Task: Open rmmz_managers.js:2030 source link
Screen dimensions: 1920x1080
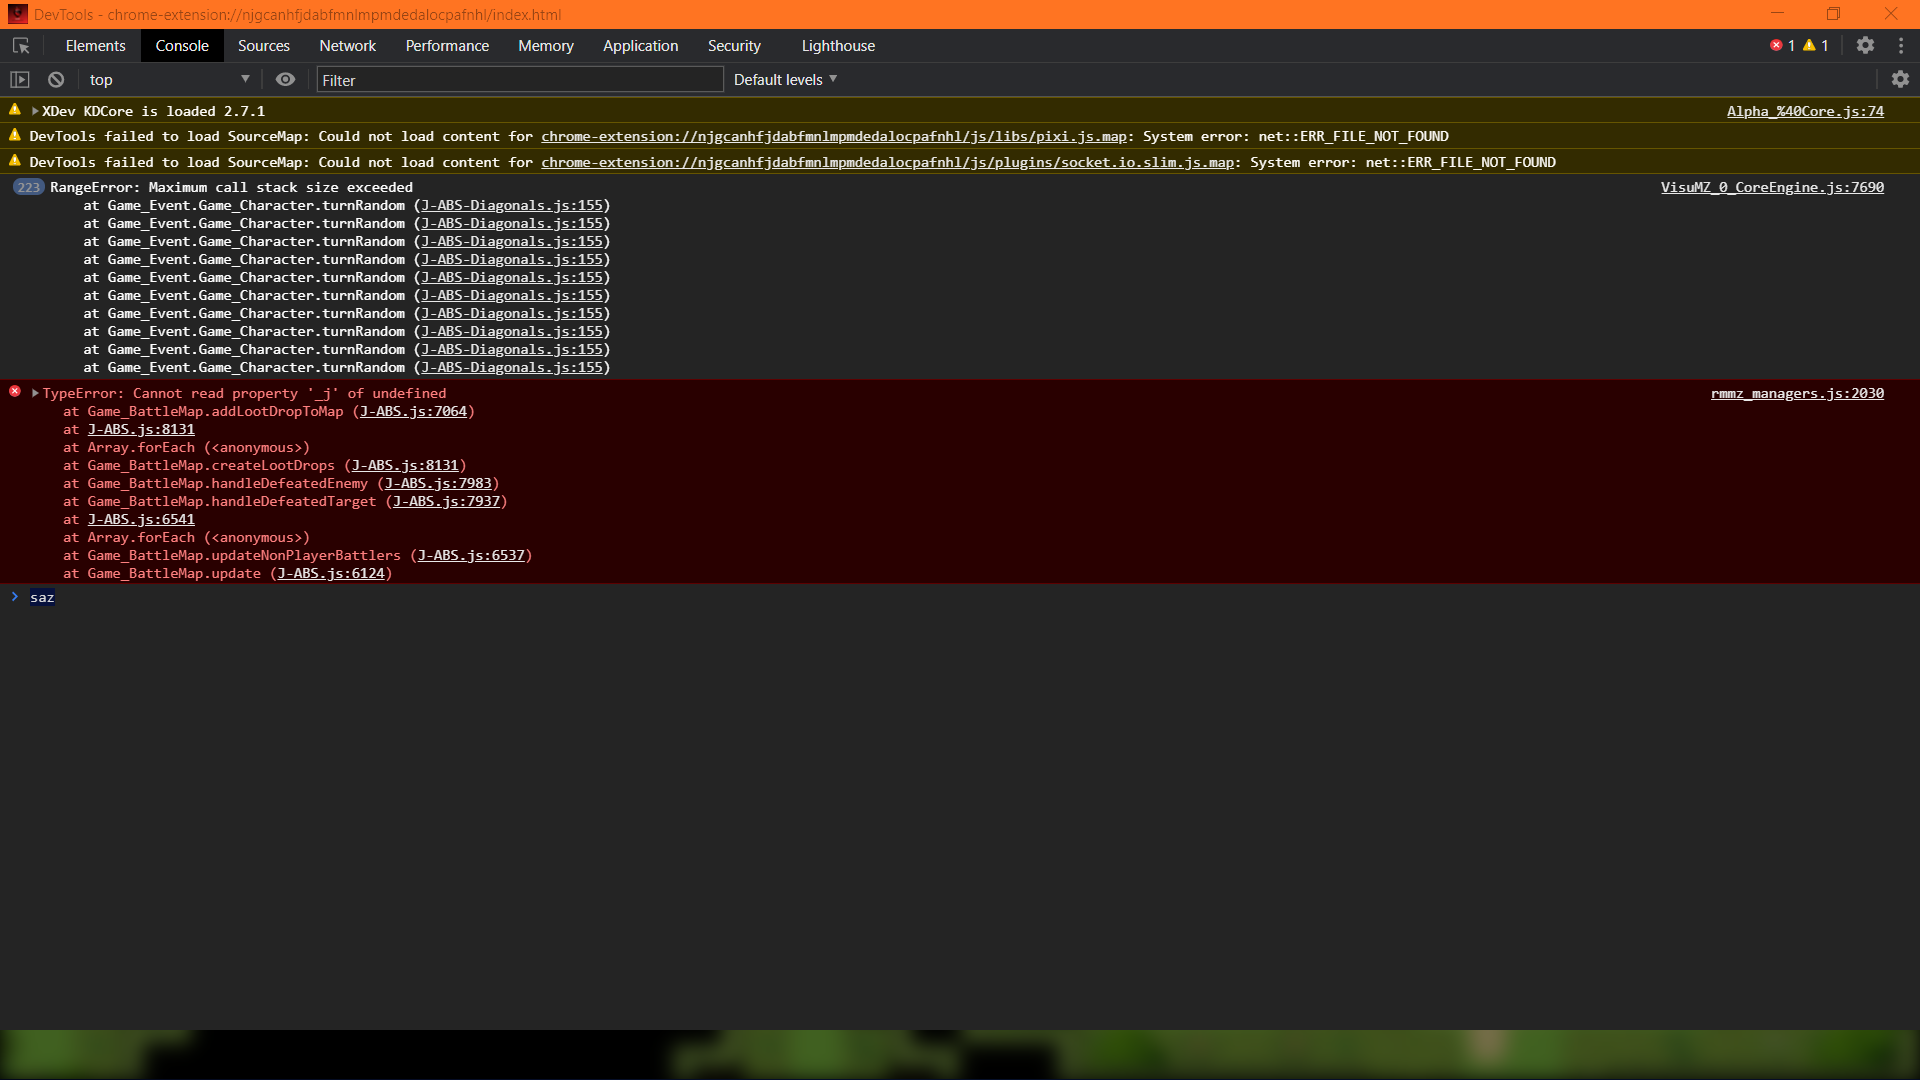Action: pos(1797,393)
